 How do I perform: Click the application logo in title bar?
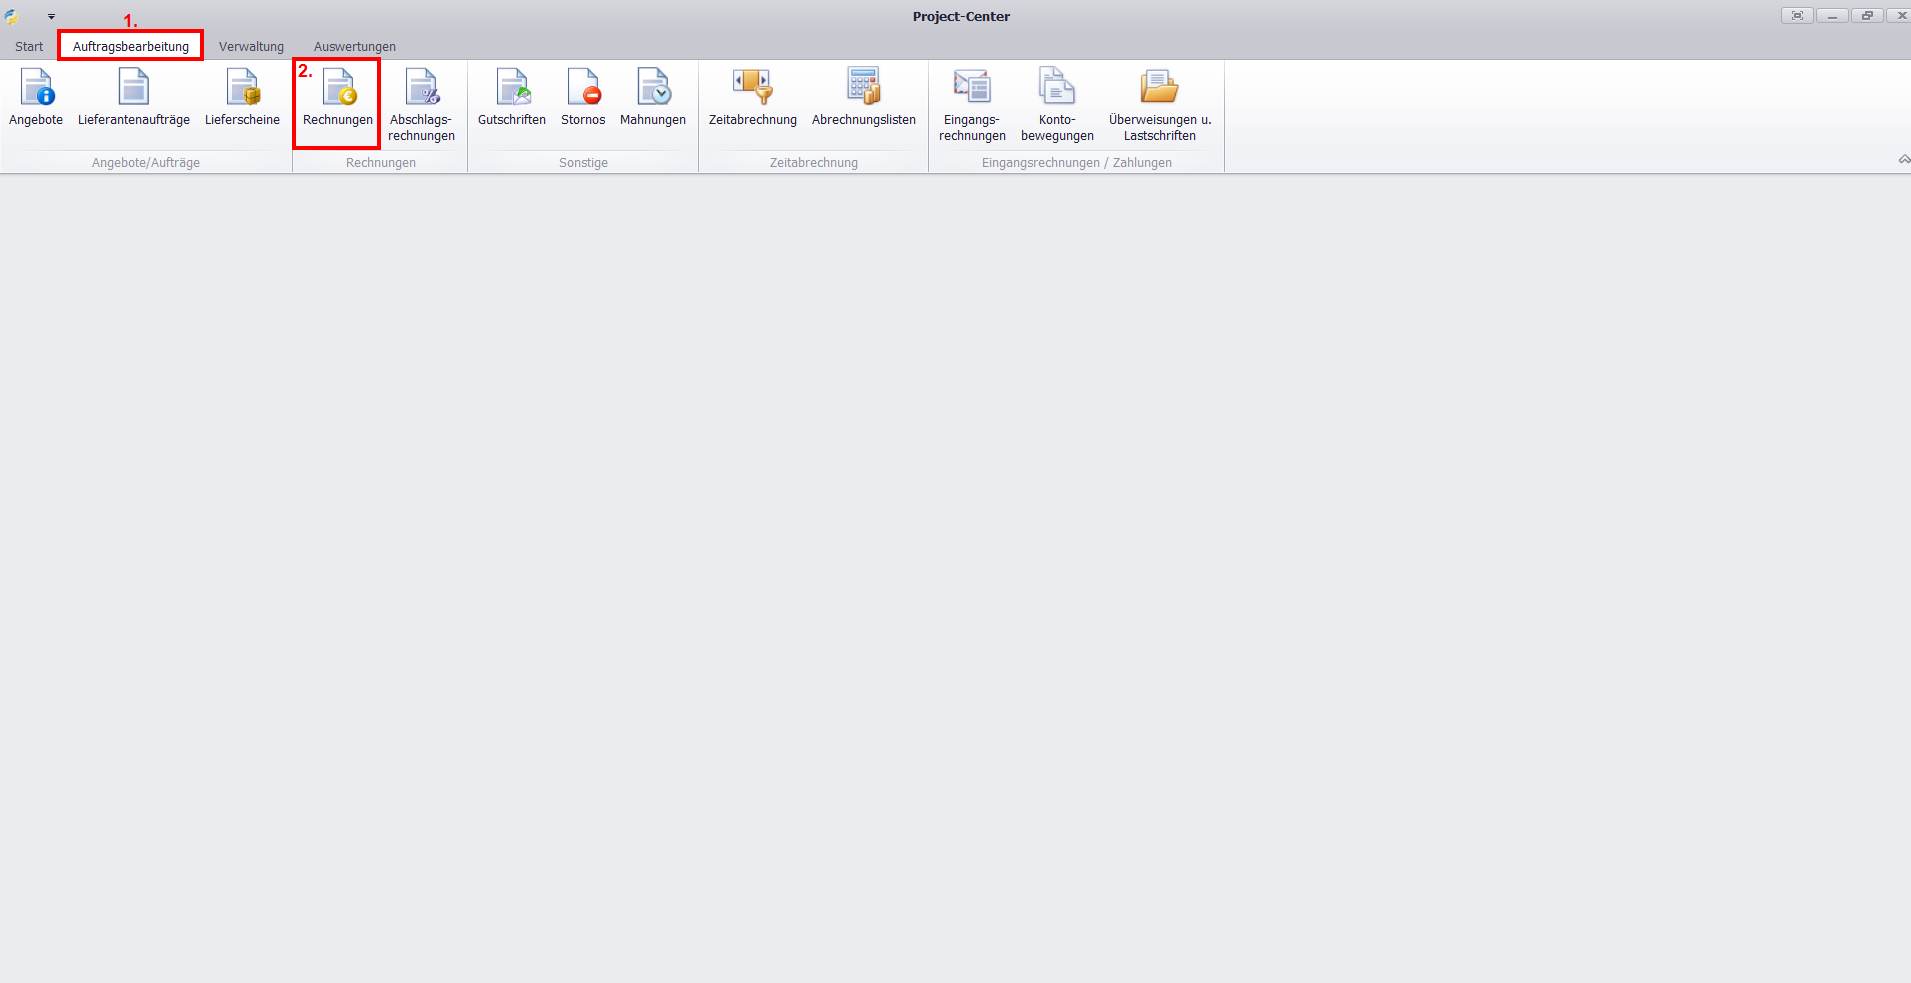pyautogui.click(x=12, y=17)
